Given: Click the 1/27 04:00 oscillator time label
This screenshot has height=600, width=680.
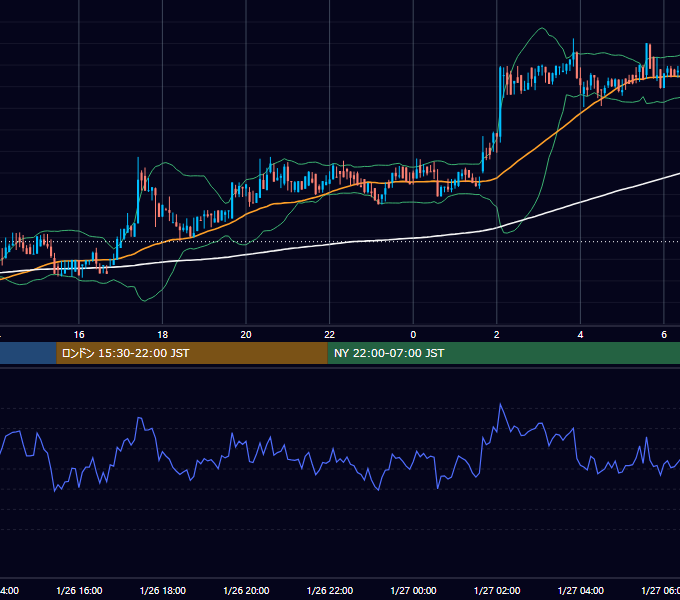Looking at the screenshot, I should click(581, 590).
